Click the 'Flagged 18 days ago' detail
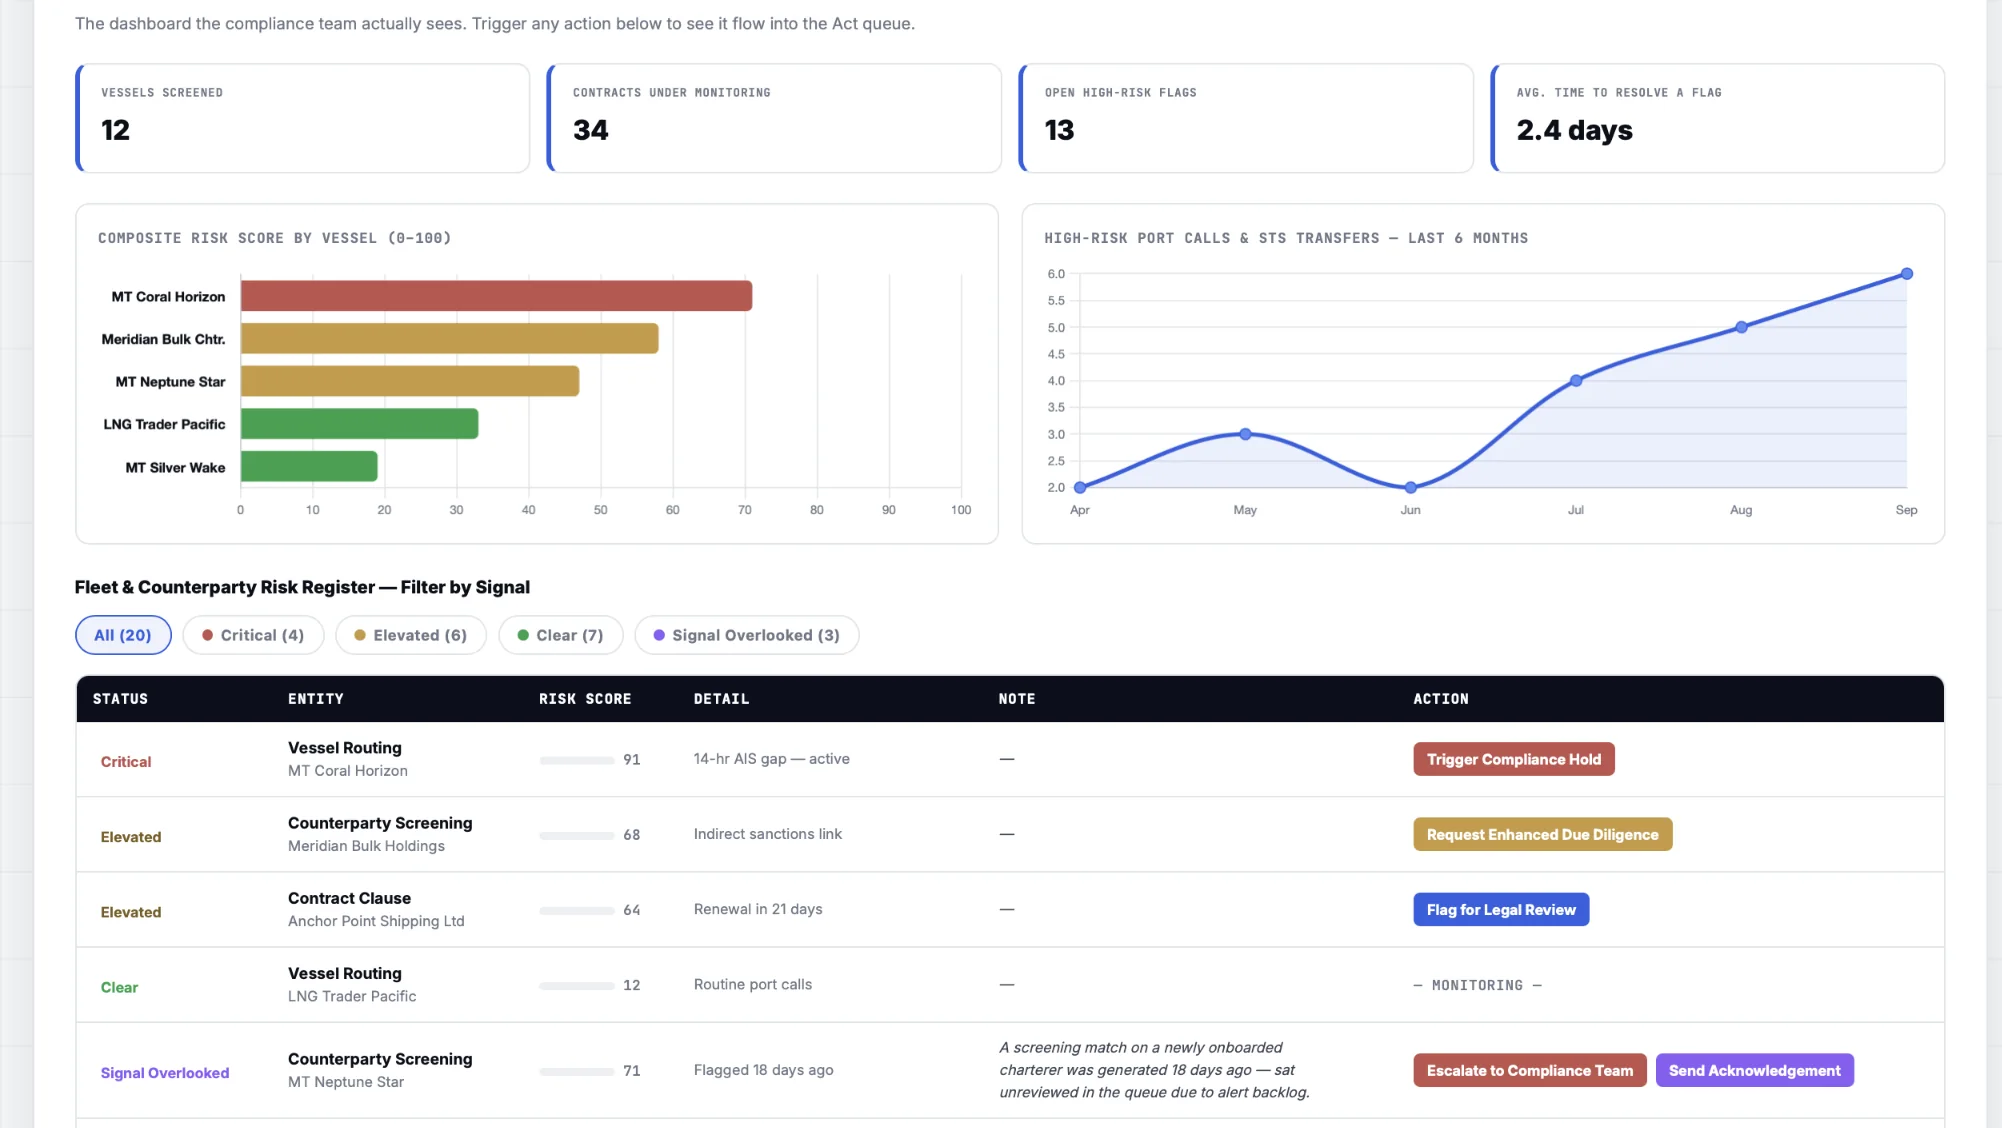 coord(764,1070)
